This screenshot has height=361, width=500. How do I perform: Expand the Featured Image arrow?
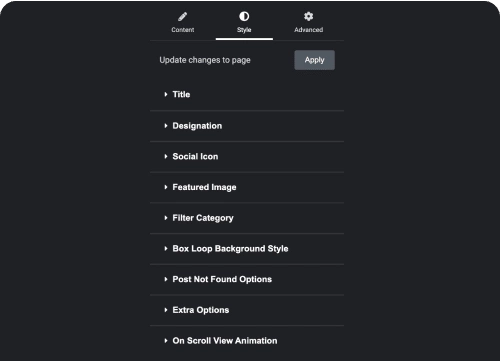pos(166,187)
